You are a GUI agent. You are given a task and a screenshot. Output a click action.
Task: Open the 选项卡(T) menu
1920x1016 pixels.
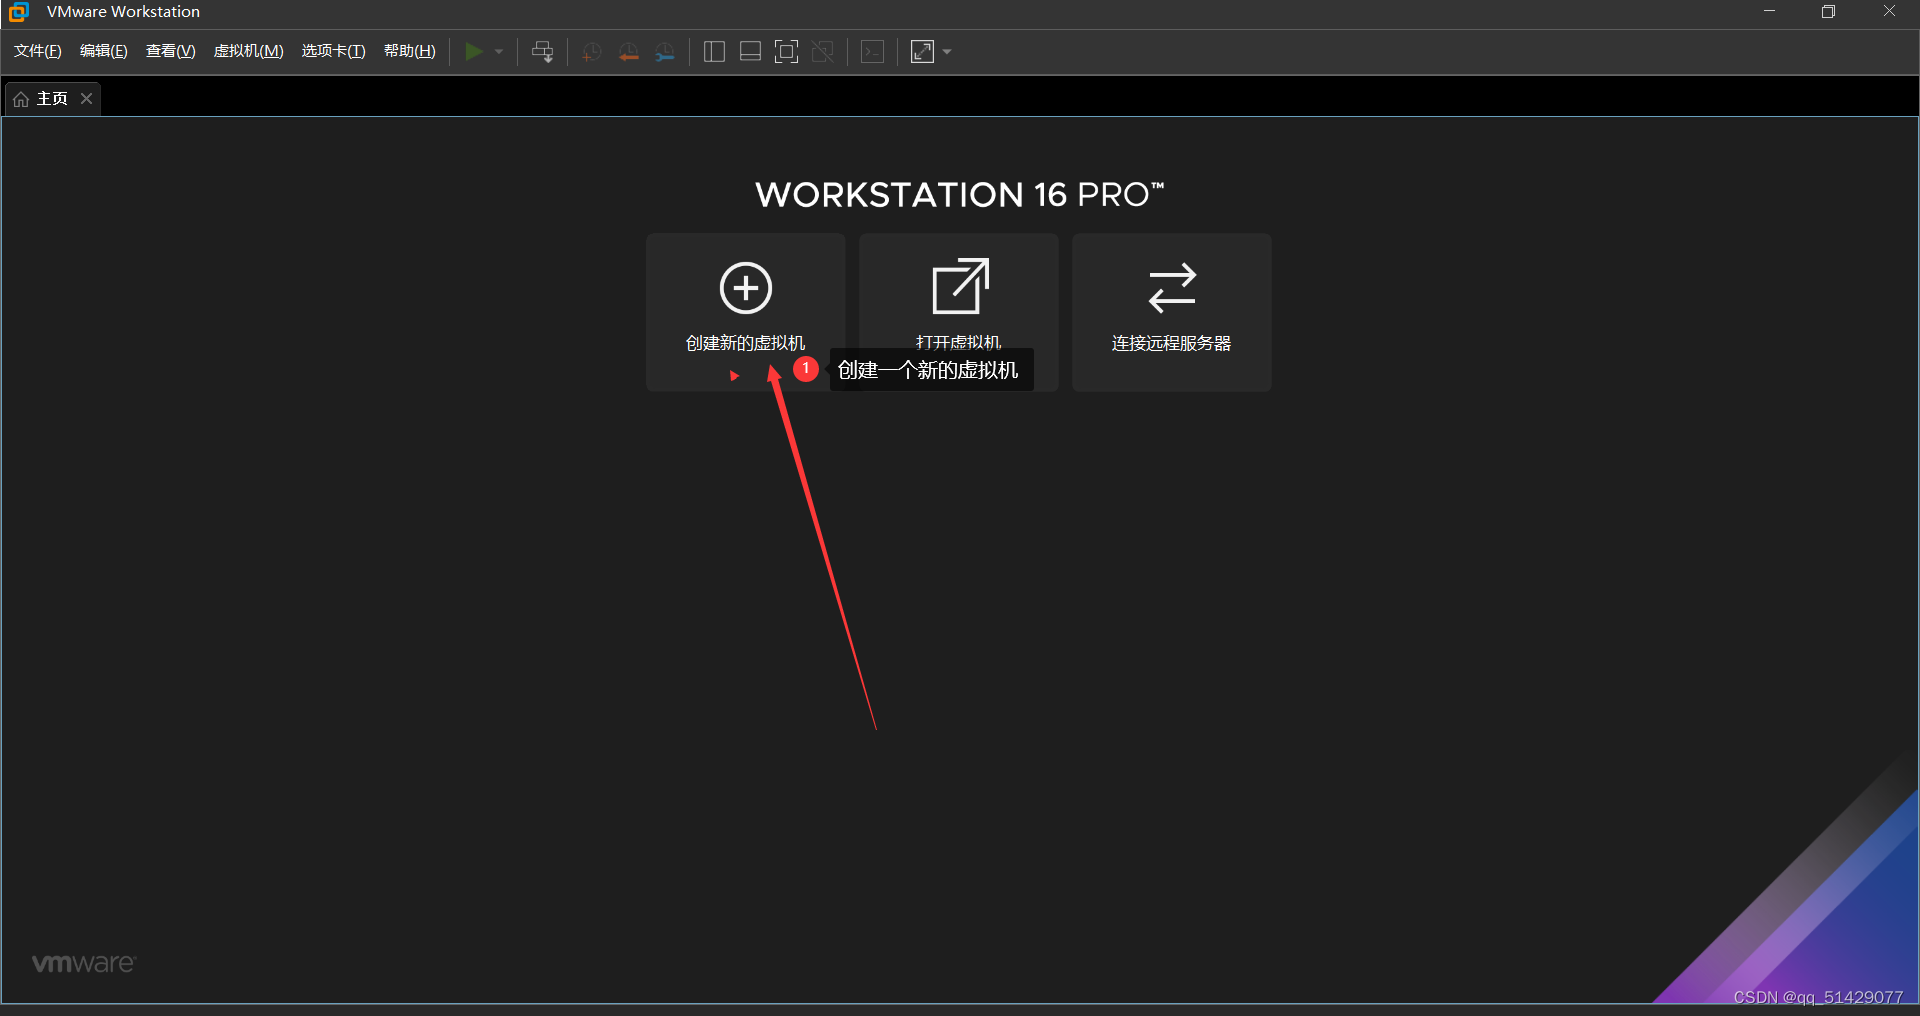(x=334, y=51)
